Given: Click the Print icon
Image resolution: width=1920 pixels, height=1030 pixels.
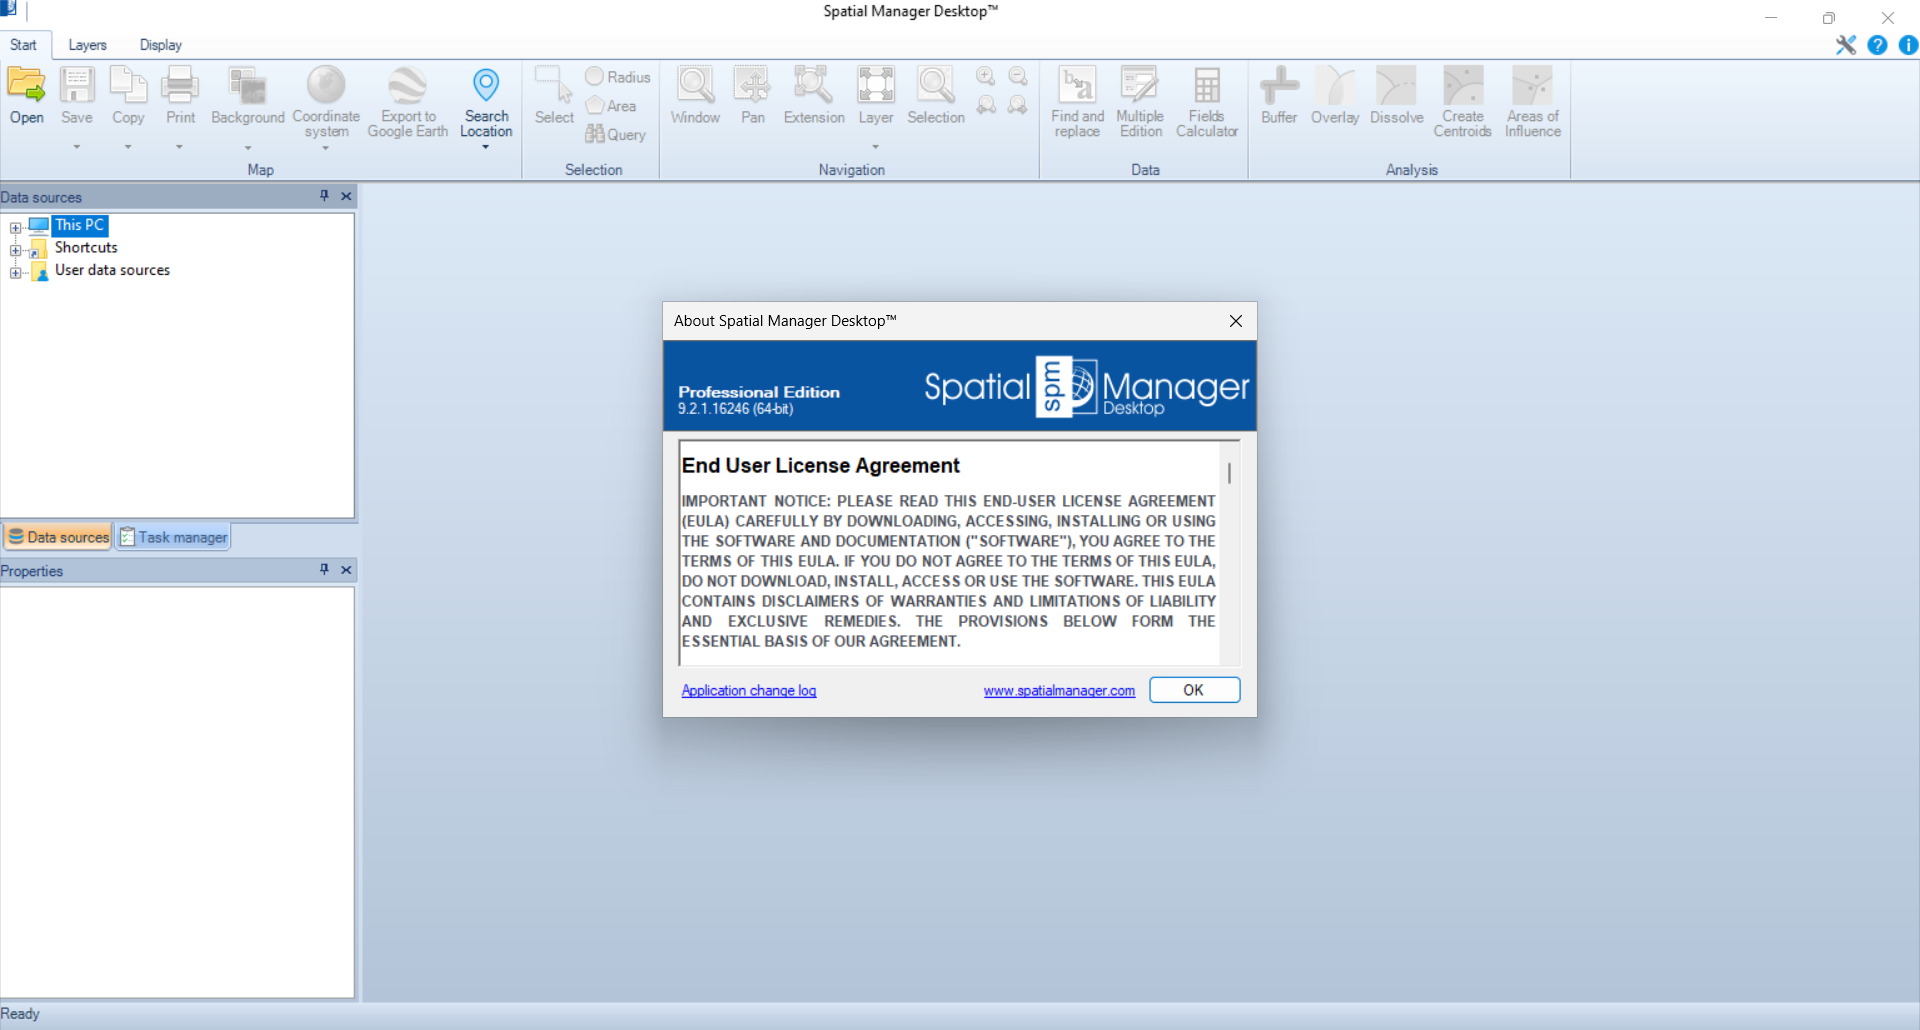Looking at the screenshot, I should click(180, 86).
